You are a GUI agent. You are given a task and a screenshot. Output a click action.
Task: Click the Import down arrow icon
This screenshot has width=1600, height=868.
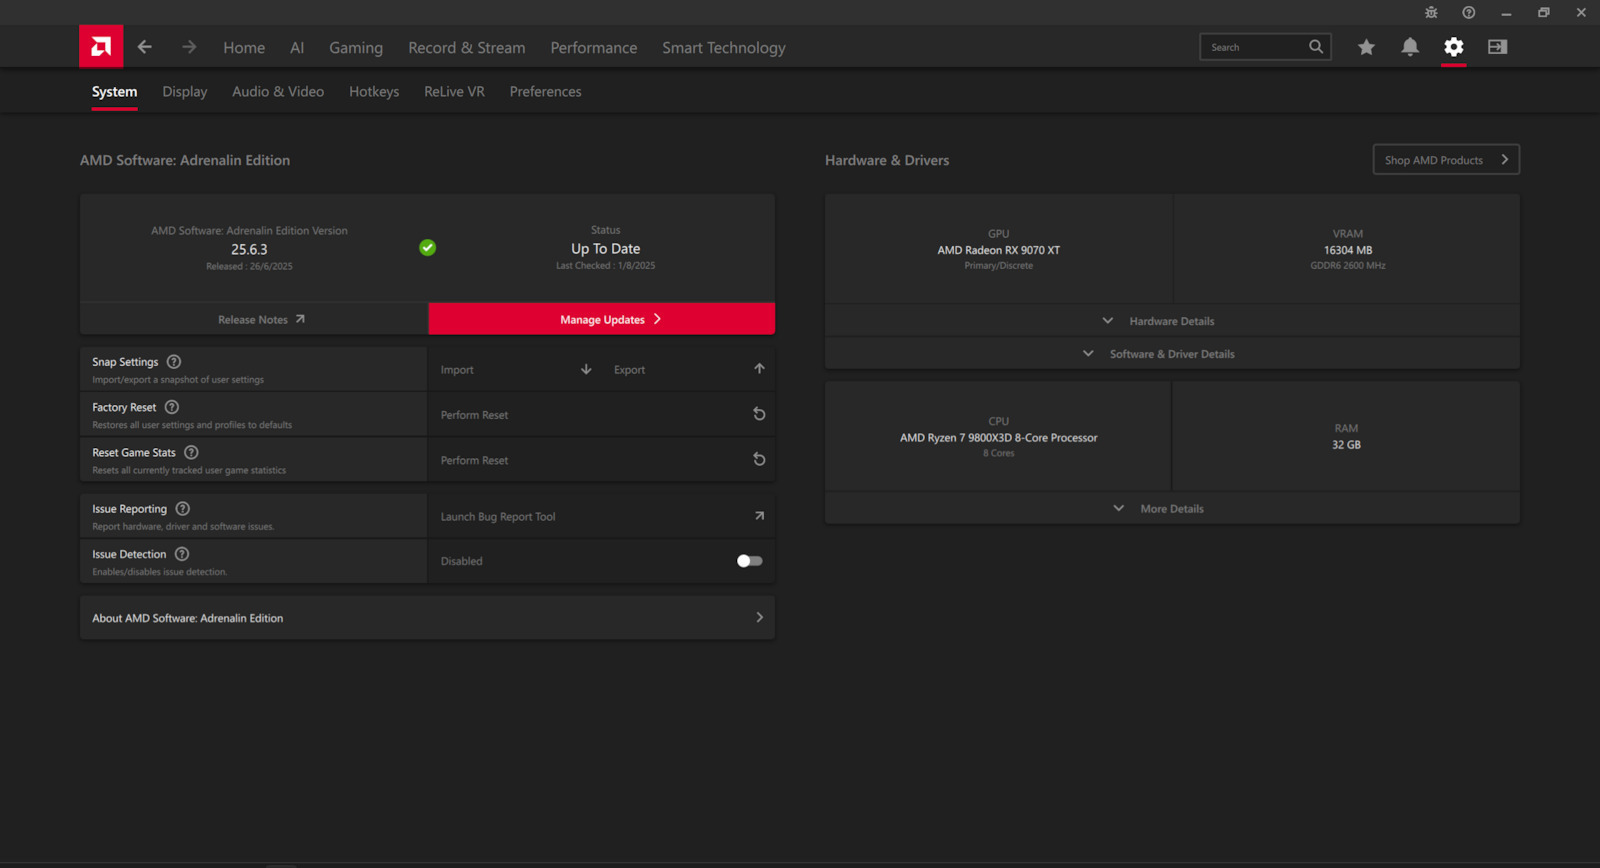click(586, 369)
